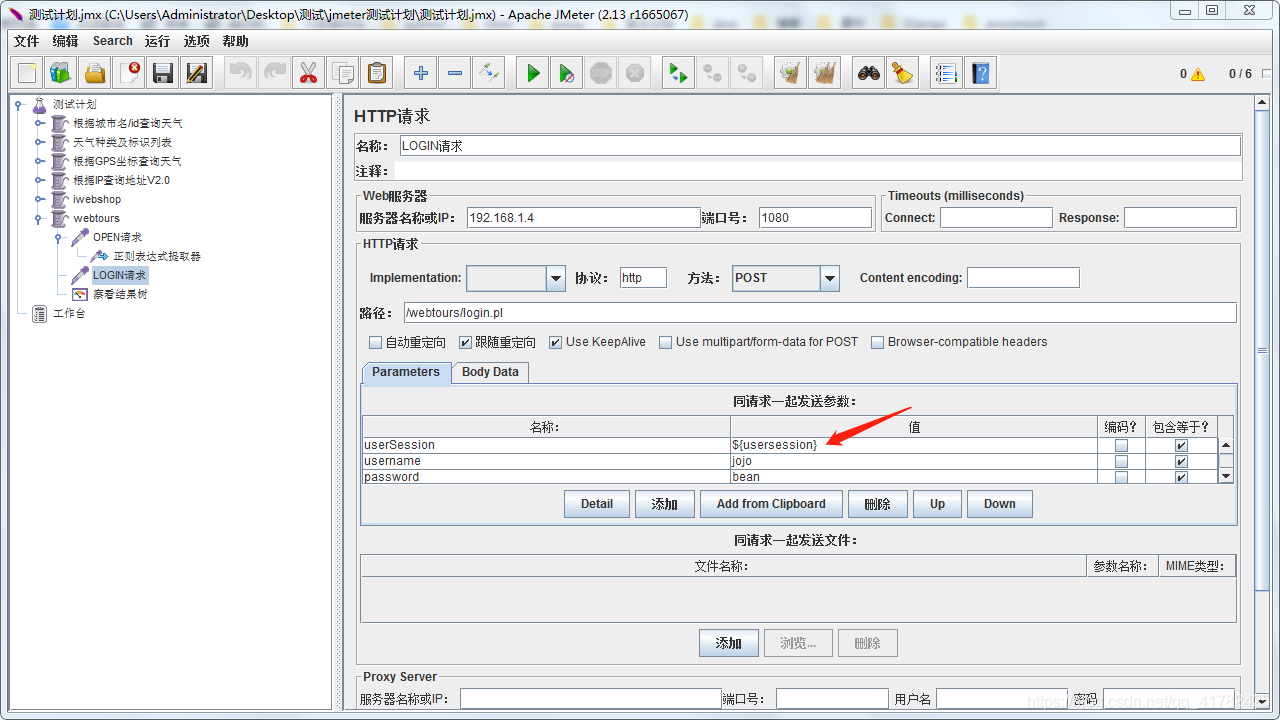The width and height of the screenshot is (1280, 720).
Task: Switch to the Body Data tab
Action: coord(490,372)
